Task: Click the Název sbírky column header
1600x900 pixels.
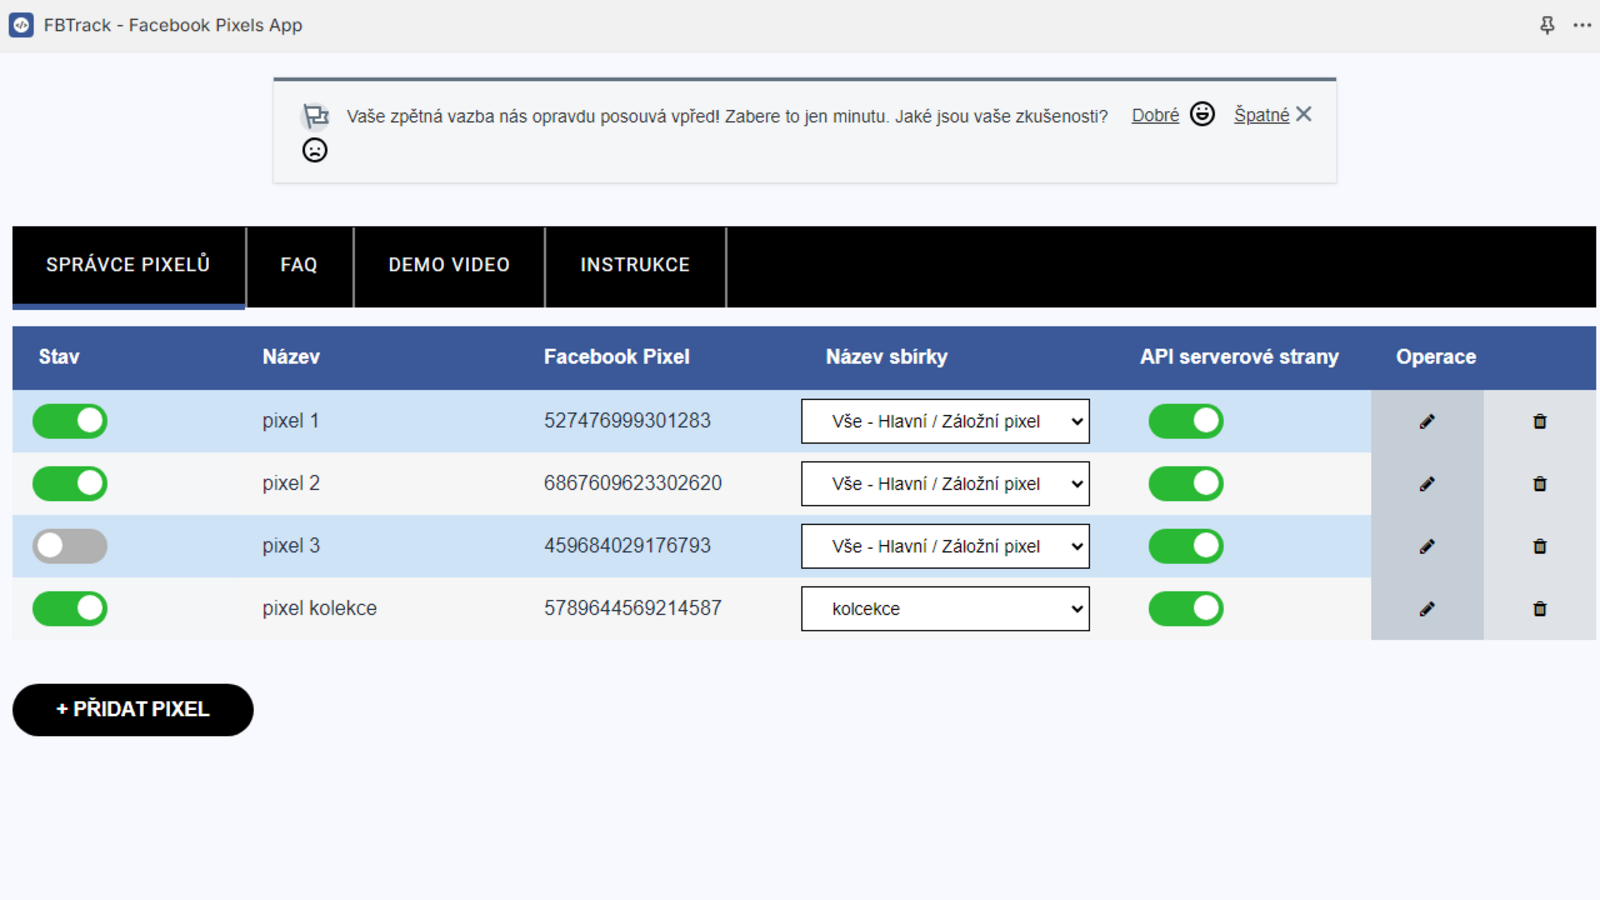Action: tap(887, 357)
